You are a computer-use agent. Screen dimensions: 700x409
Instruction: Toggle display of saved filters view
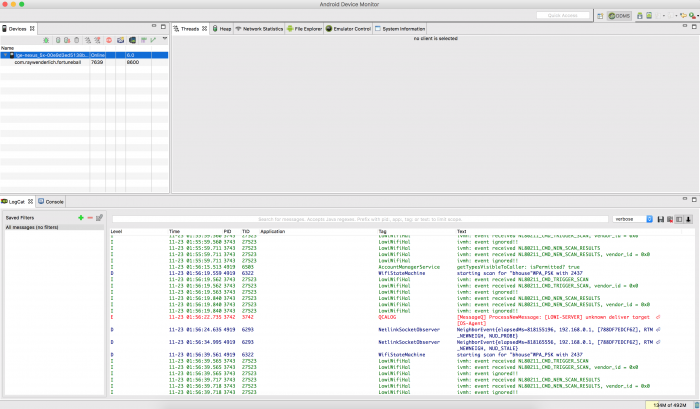pyautogui.click(x=679, y=219)
